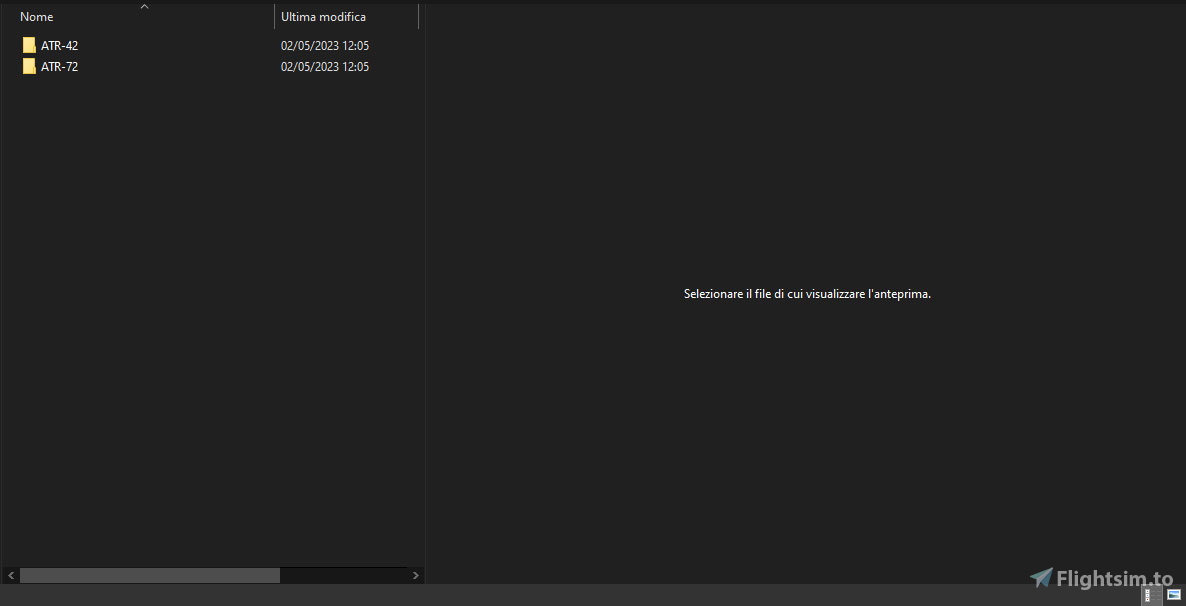Click the divider right of Ultima modifica header
1186x606 pixels.
coord(418,17)
